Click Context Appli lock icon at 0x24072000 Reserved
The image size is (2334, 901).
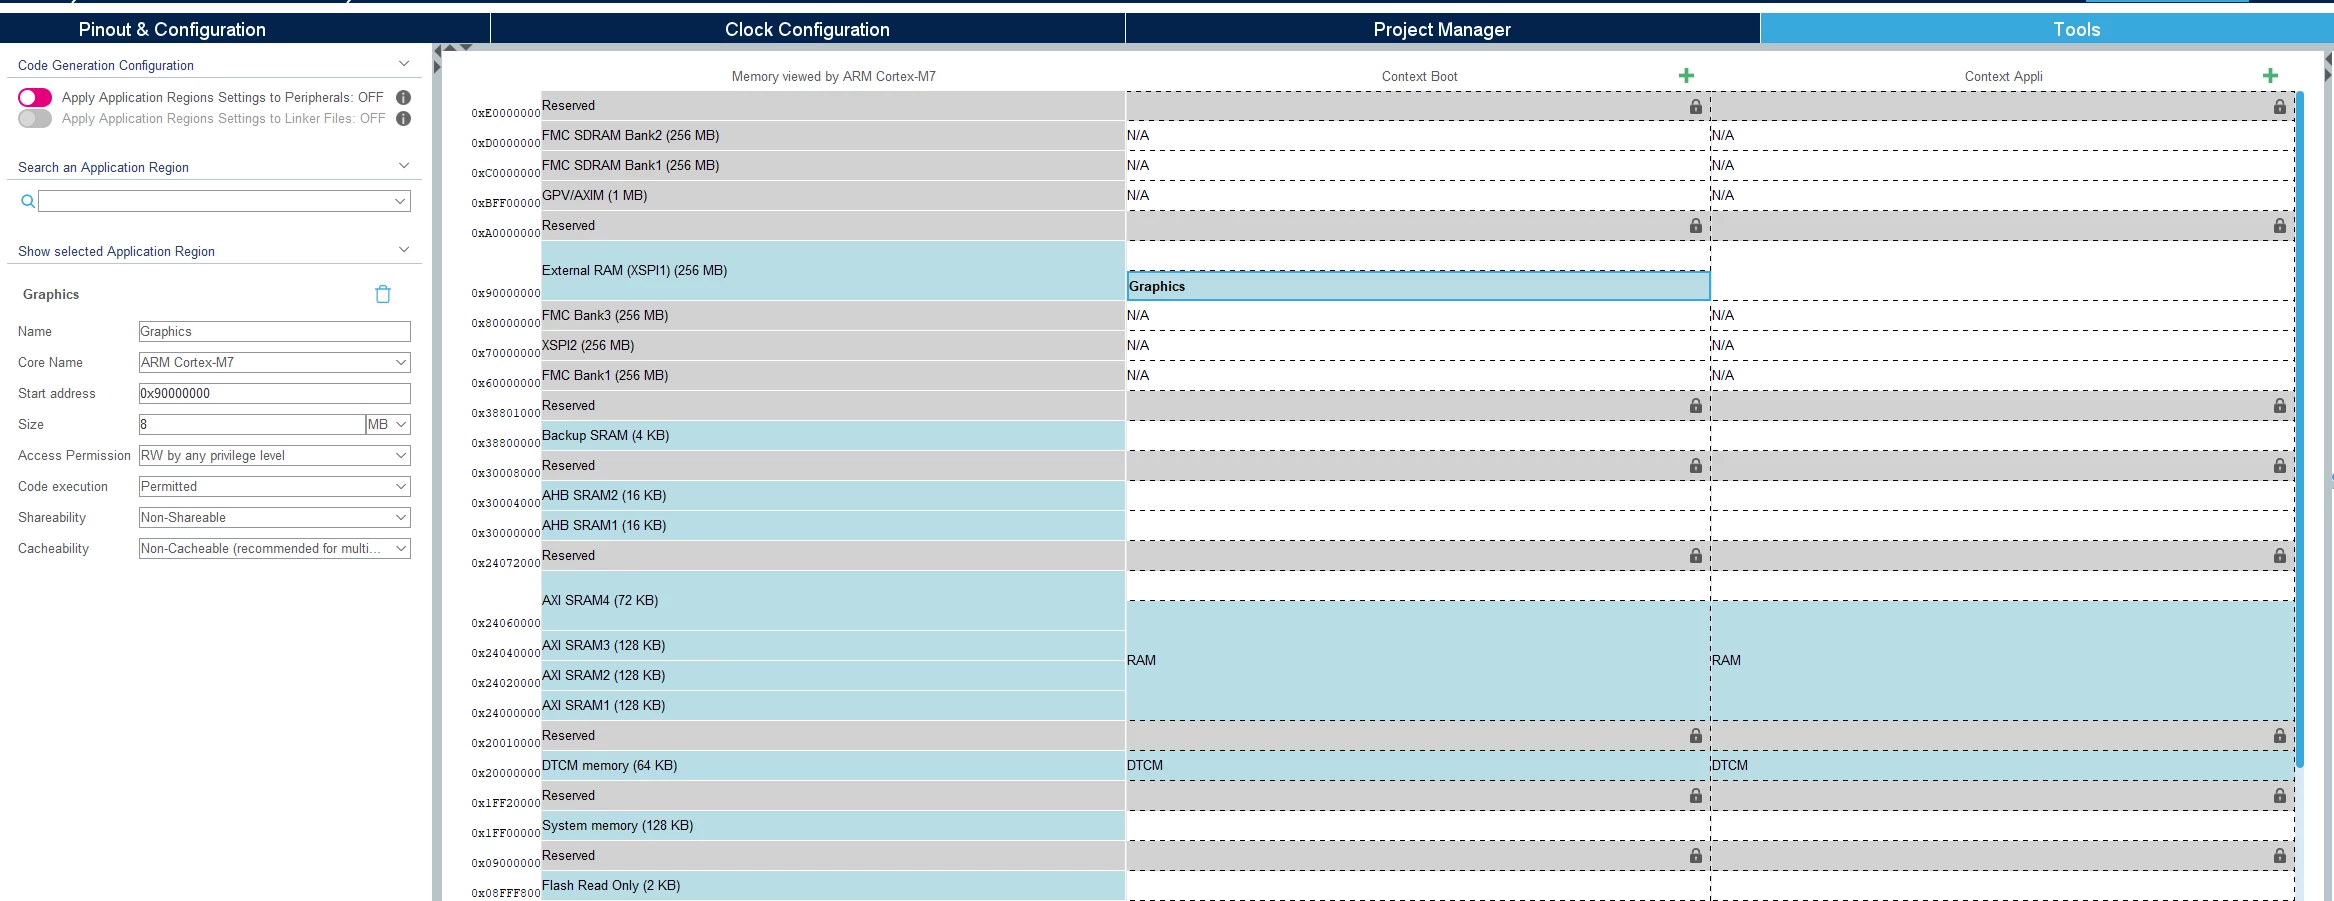click(2280, 556)
